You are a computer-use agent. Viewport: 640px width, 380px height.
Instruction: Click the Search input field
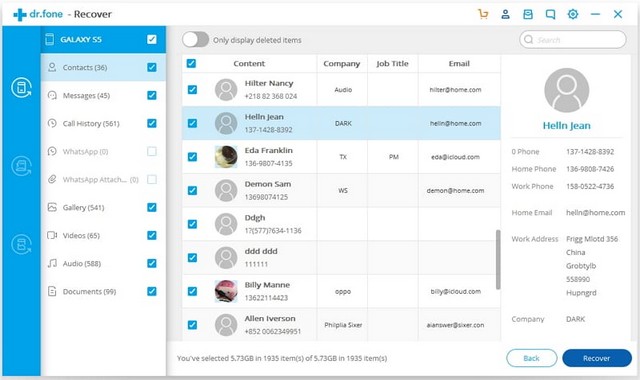click(573, 40)
